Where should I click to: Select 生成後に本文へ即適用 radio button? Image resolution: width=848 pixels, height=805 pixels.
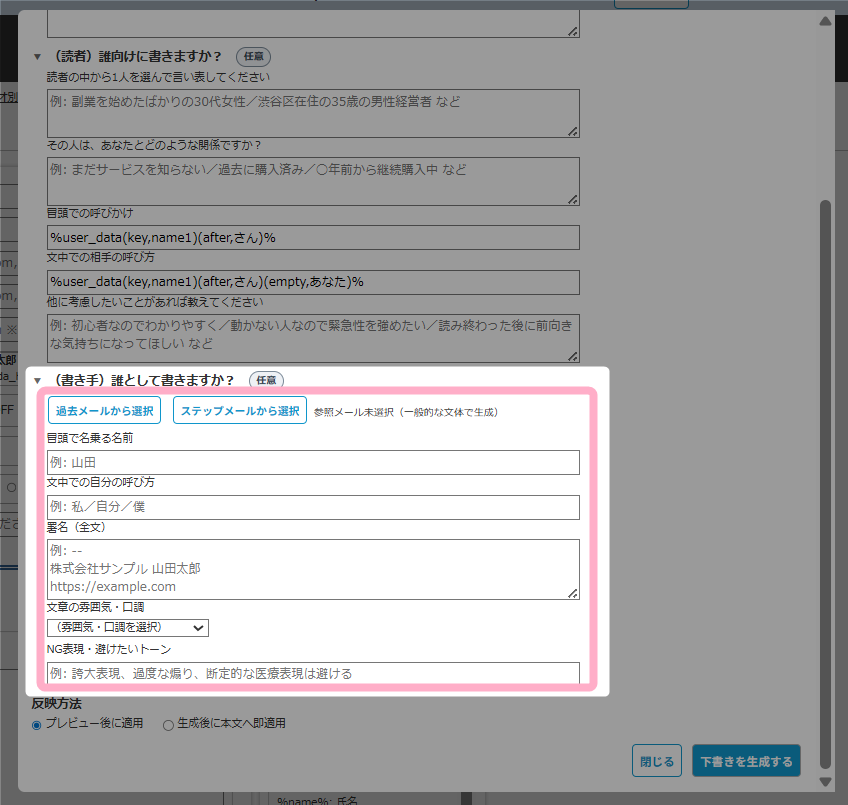168,724
